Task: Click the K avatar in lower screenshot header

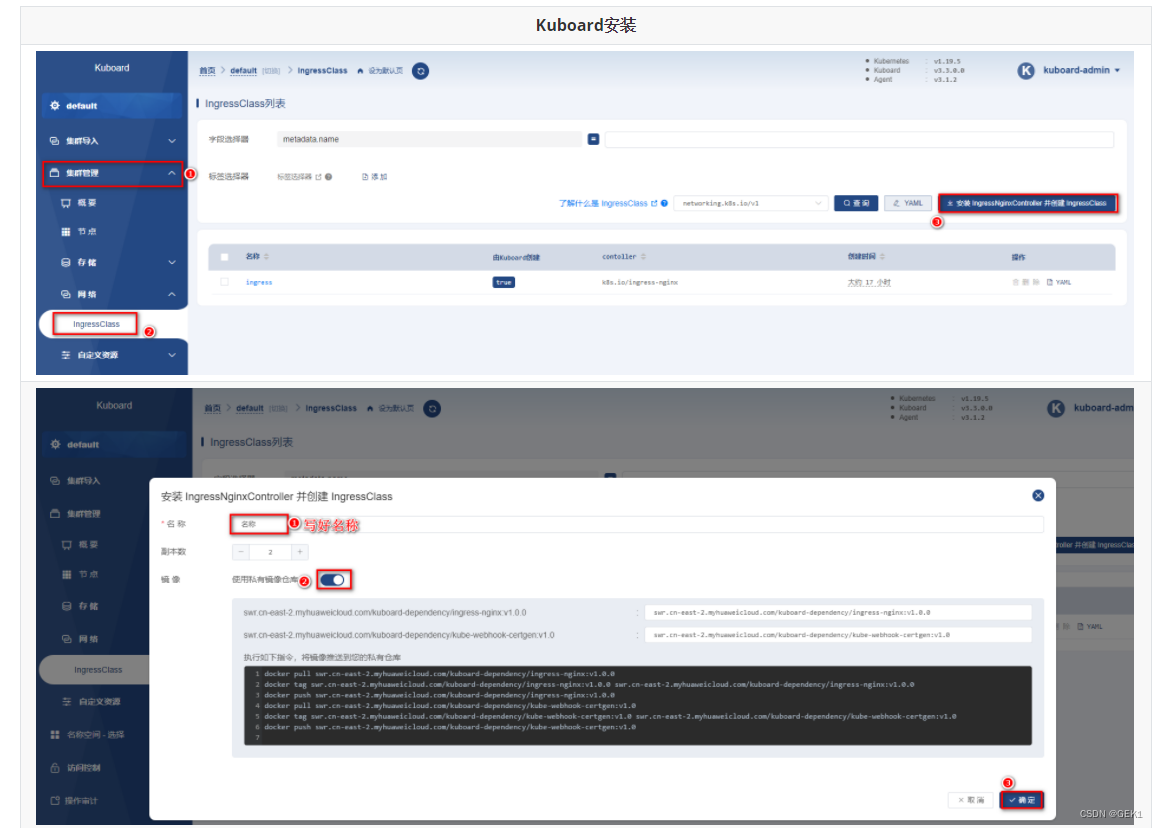Action: 1056,408
